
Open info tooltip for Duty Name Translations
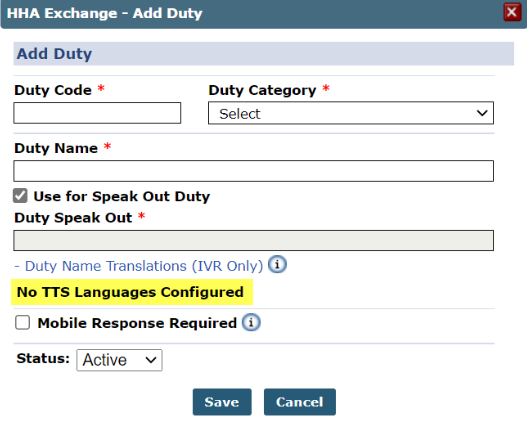(x=277, y=264)
